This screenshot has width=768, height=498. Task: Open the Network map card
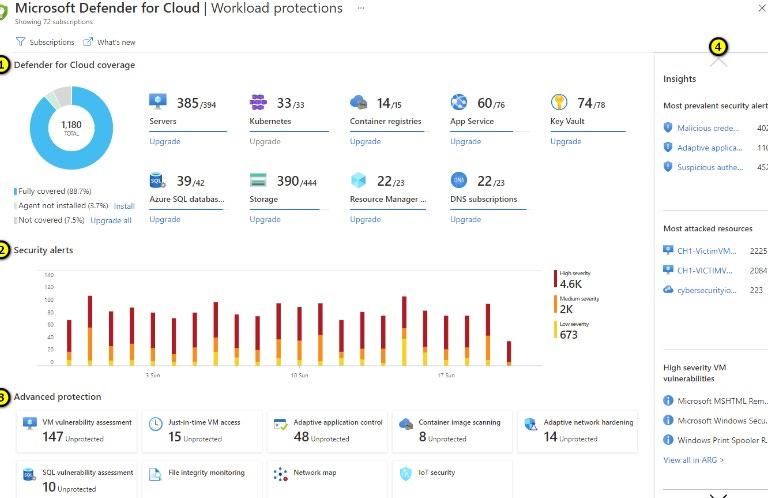click(328, 480)
